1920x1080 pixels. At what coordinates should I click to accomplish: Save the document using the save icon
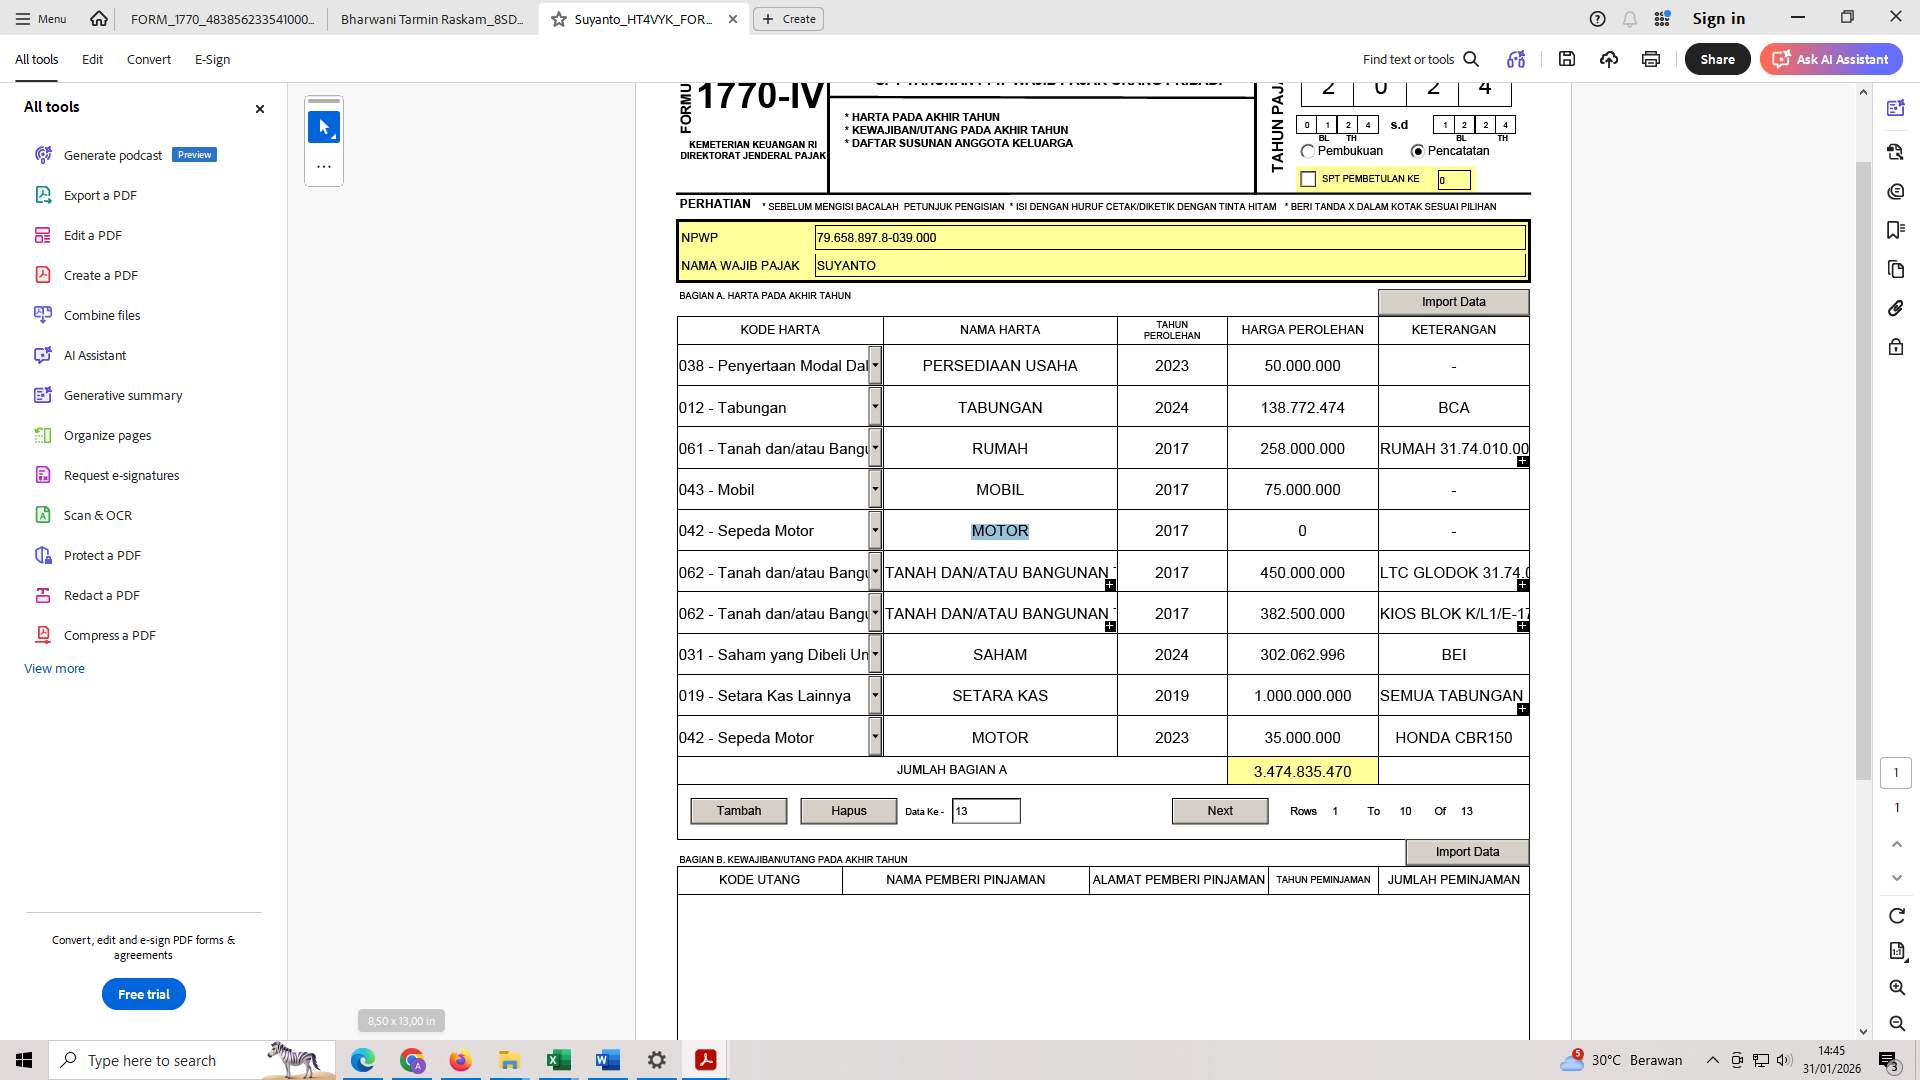pos(1567,59)
